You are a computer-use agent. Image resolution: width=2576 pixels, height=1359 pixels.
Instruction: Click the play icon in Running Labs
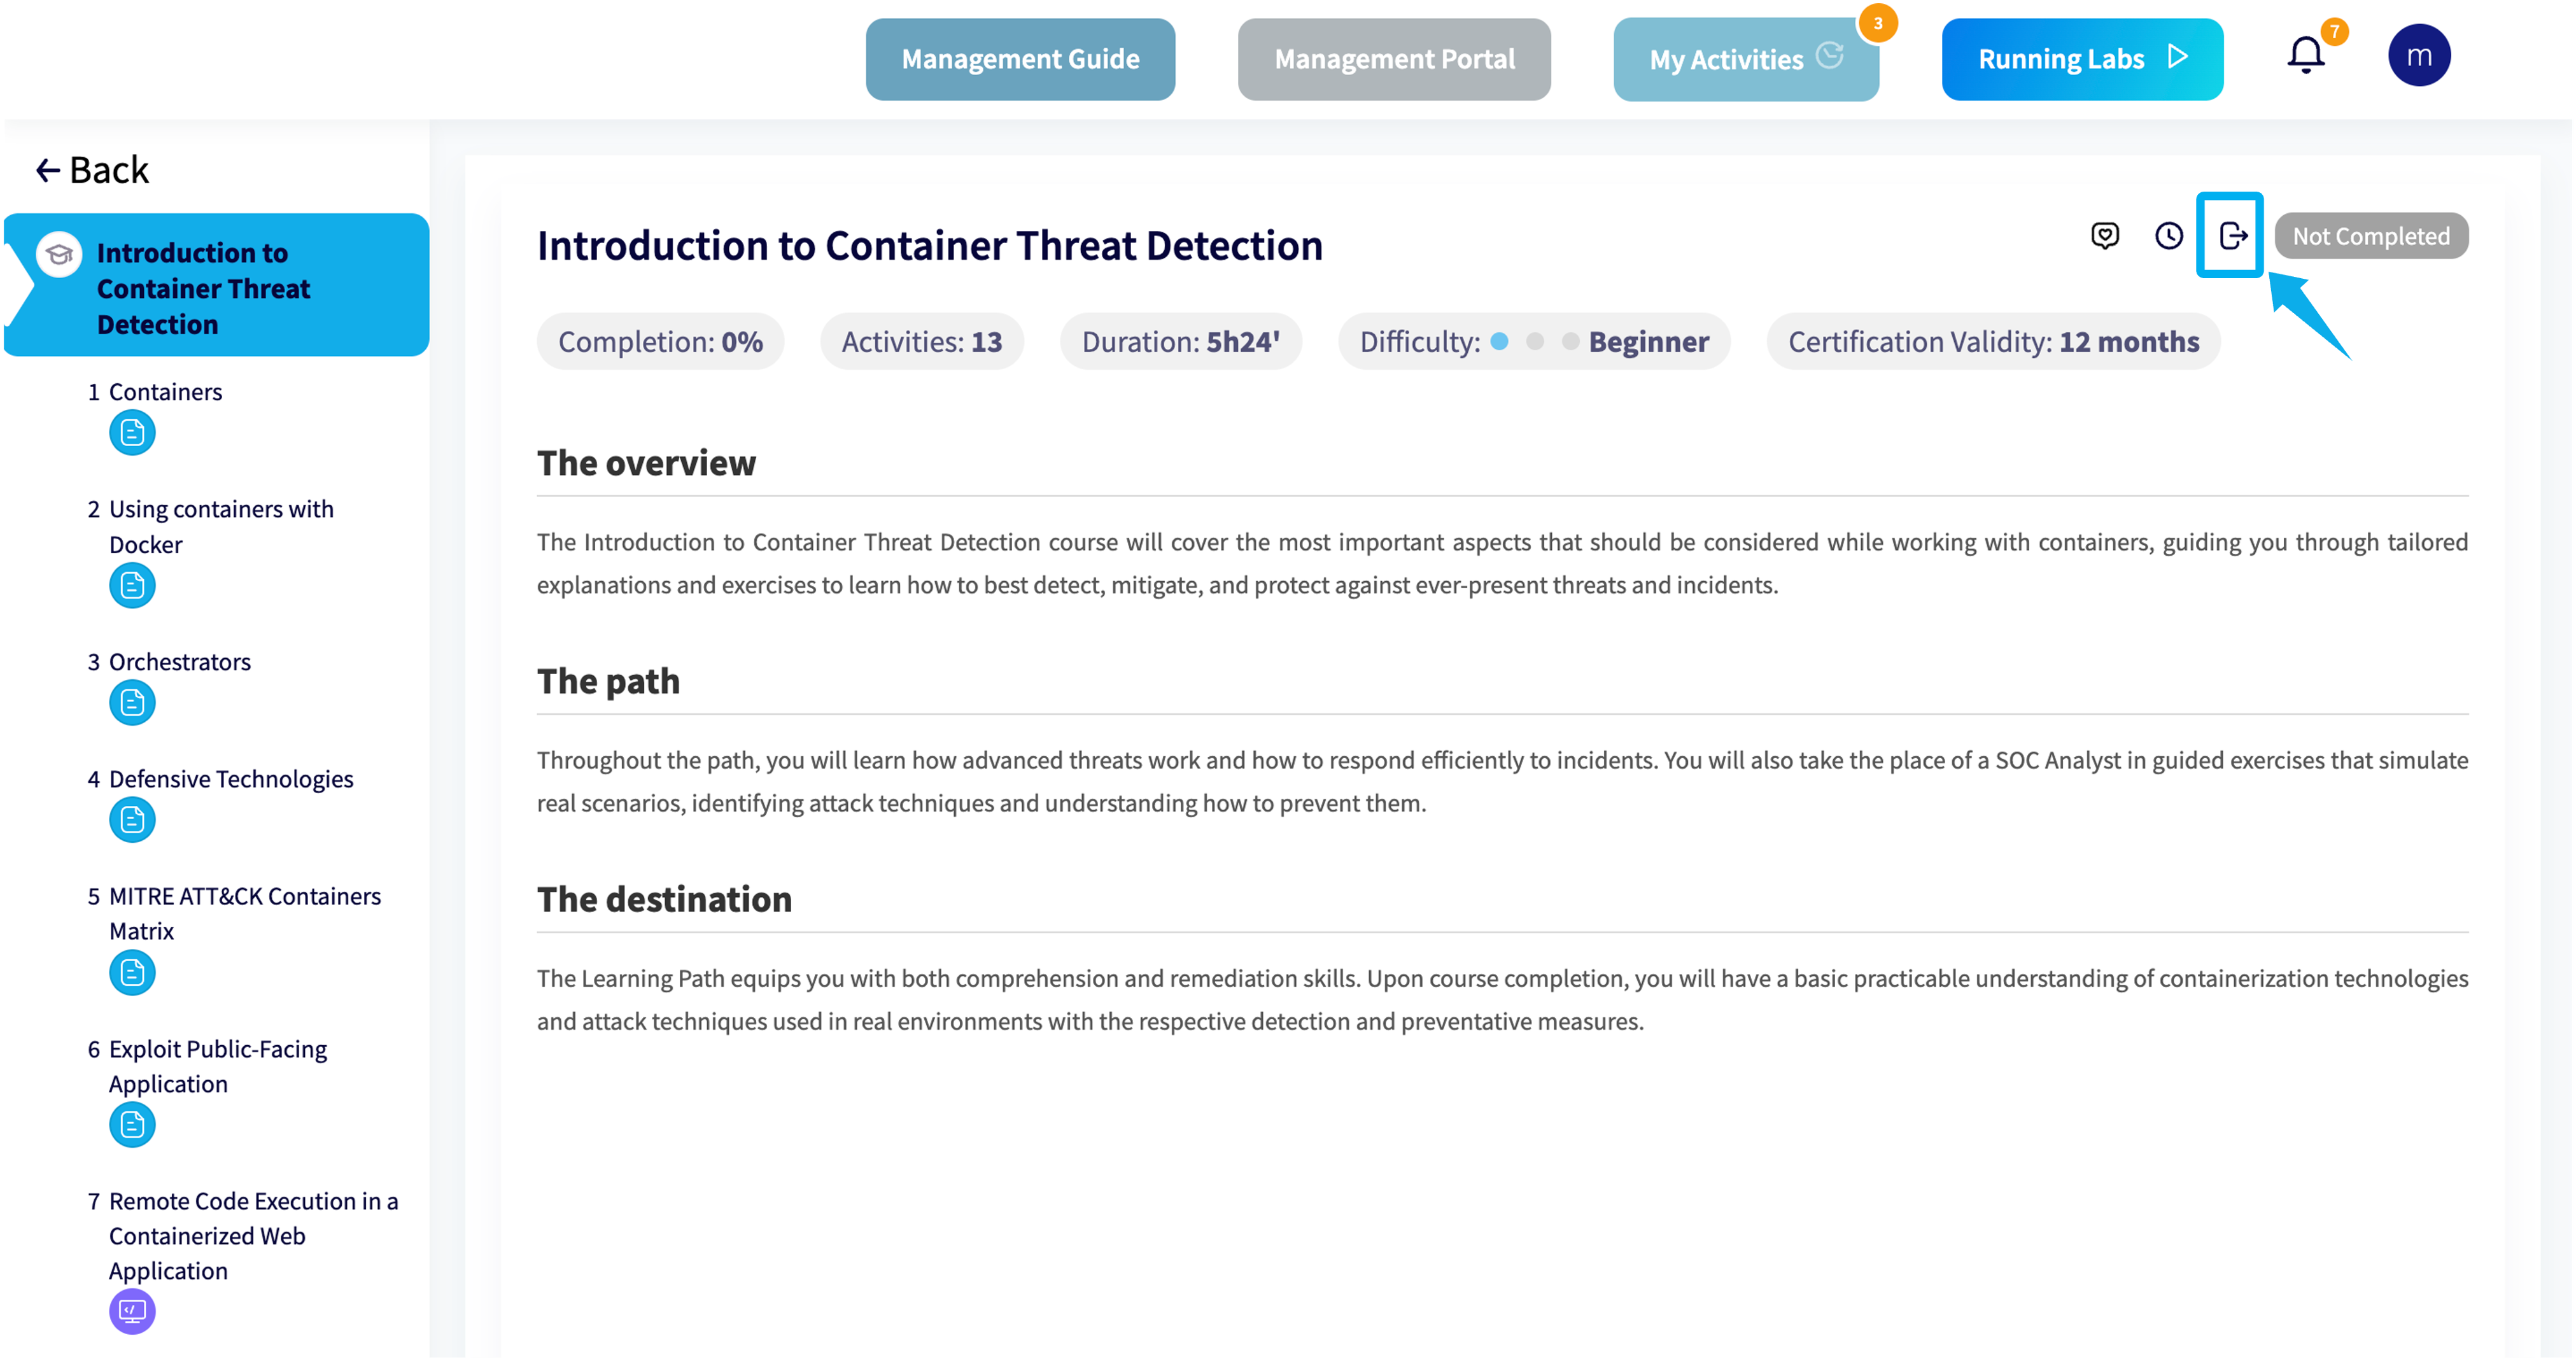2178,56
